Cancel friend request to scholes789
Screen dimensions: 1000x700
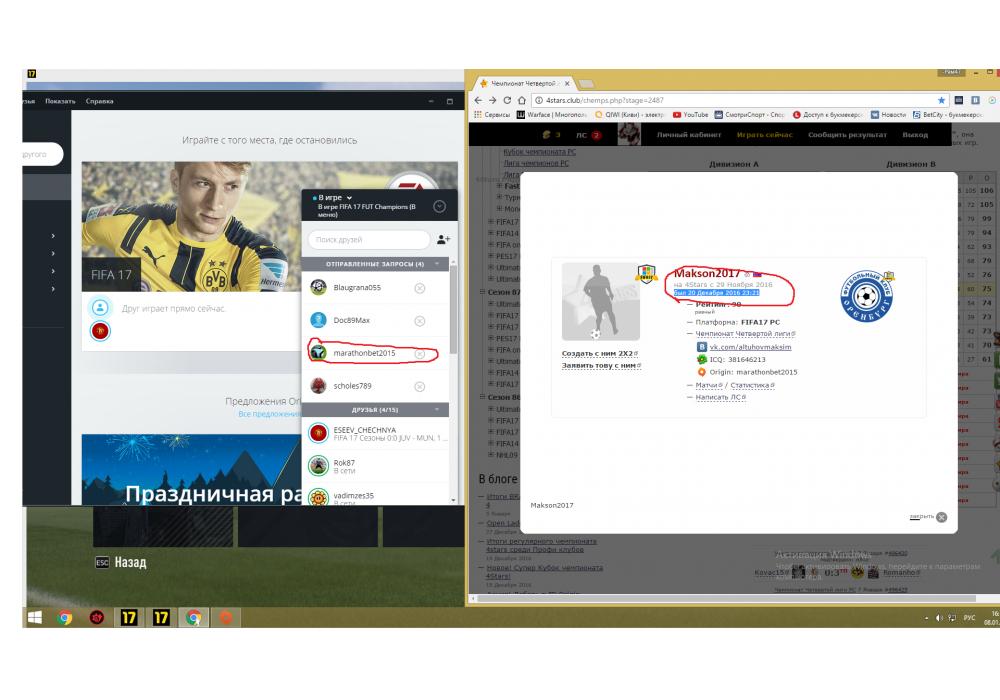coord(420,386)
